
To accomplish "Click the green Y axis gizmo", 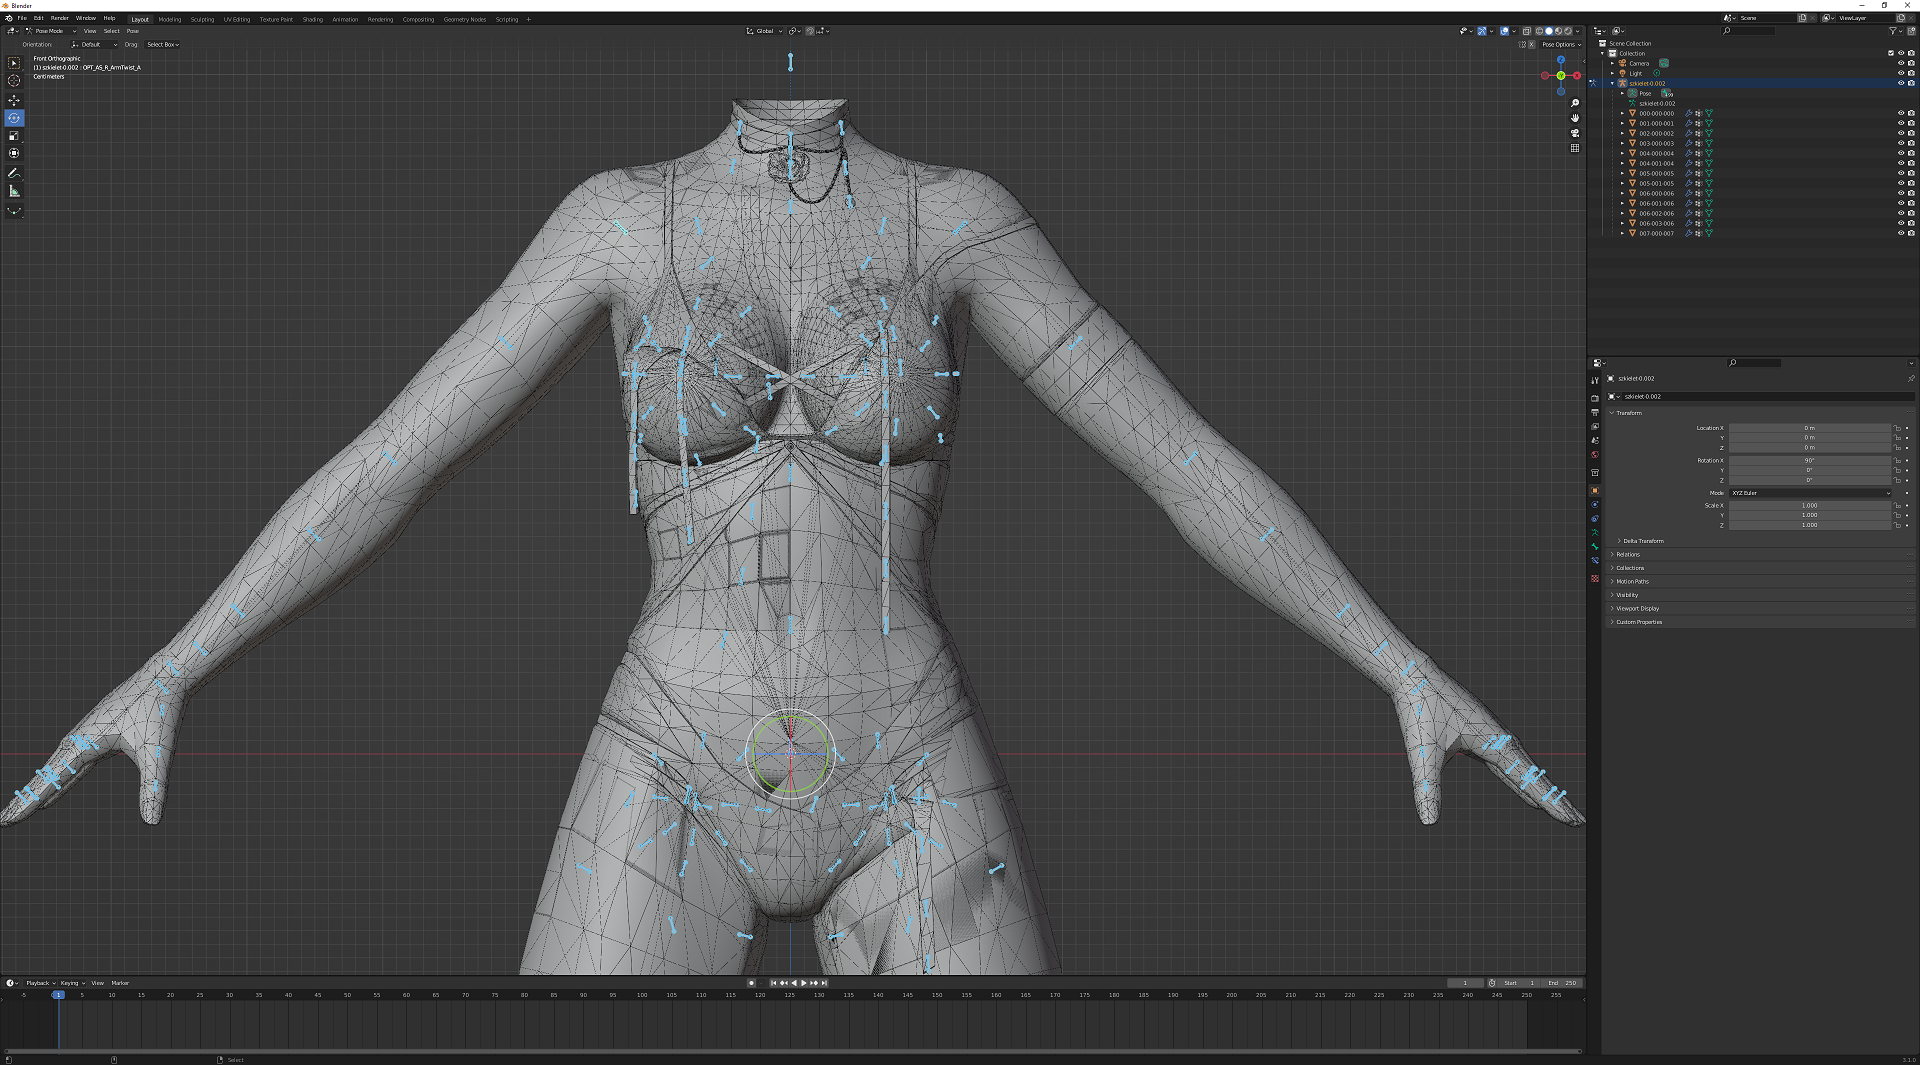I will [x=1561, y=76].
